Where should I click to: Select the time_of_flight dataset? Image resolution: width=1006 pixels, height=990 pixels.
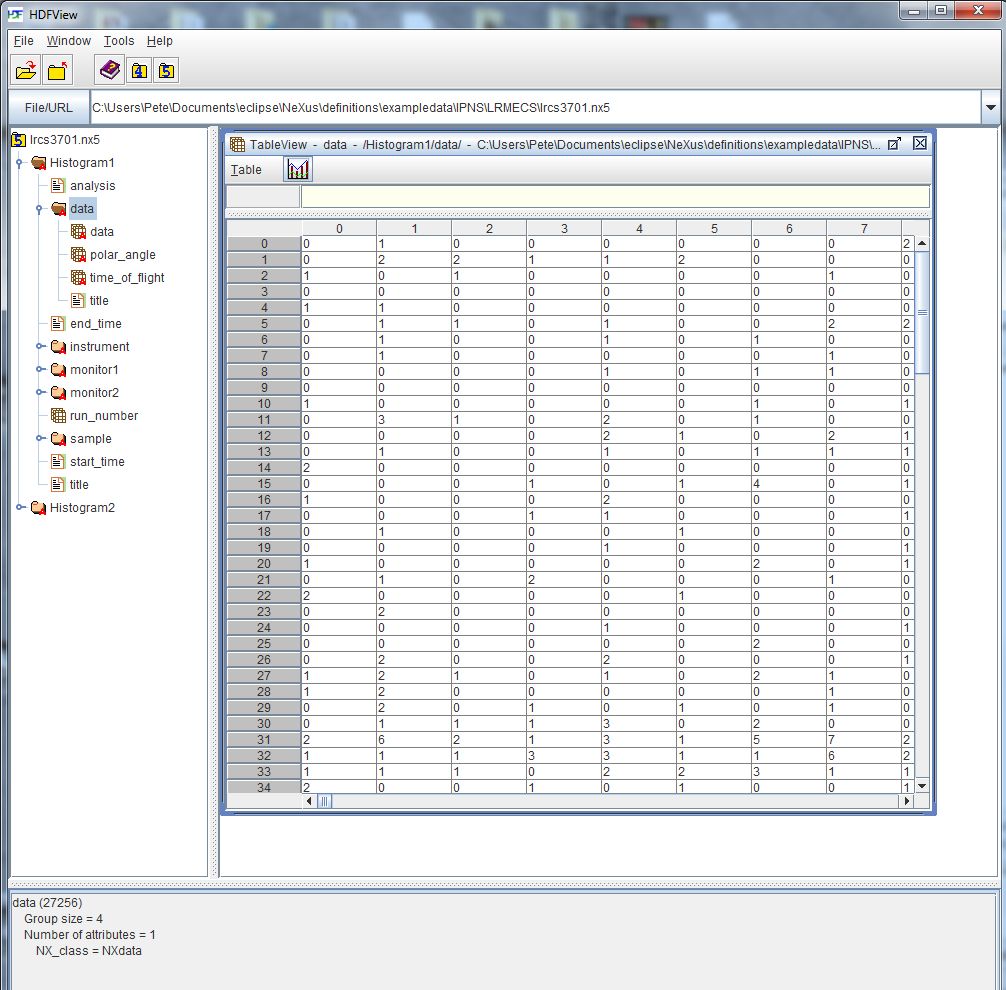pyautogui.click(x=126, y=277)
